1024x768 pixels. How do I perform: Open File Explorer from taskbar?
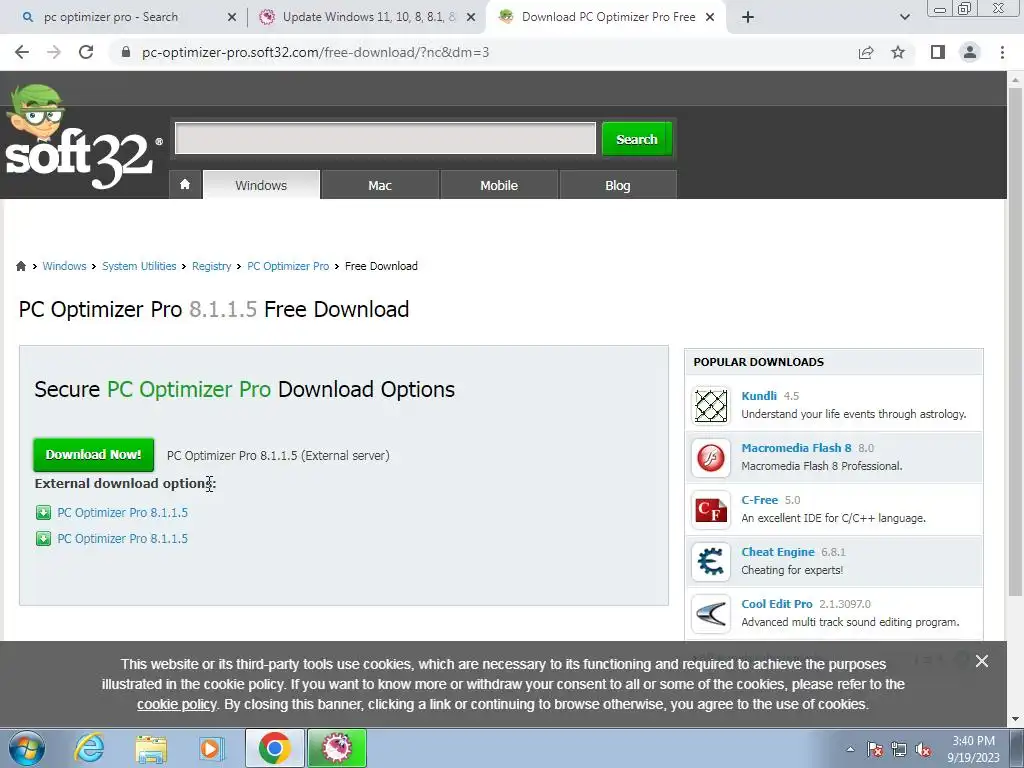tap(151, 748)
